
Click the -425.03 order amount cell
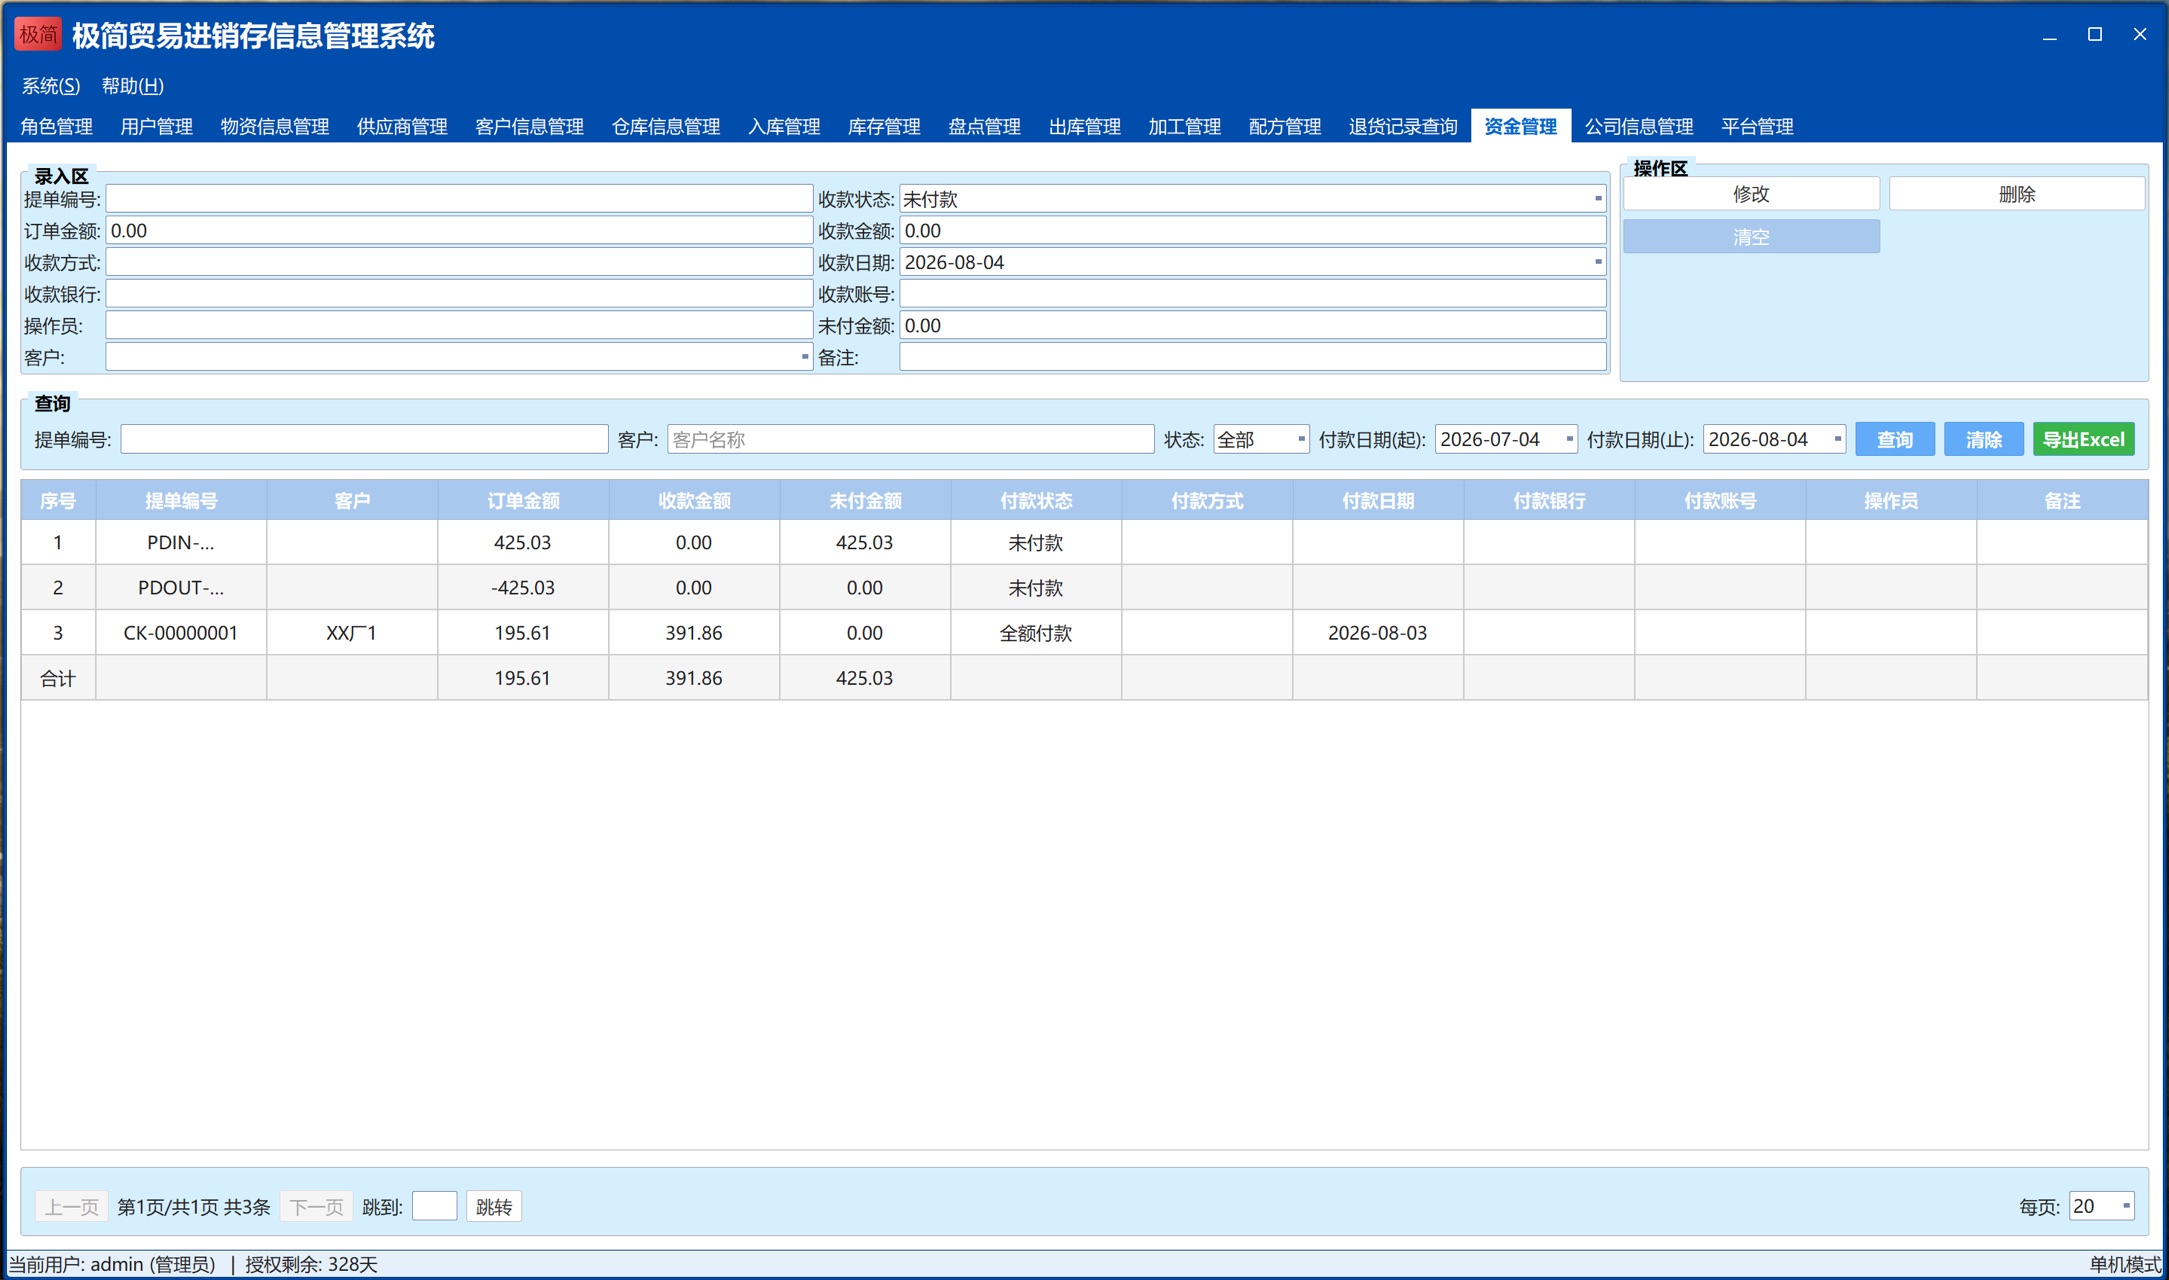(523, 588)
